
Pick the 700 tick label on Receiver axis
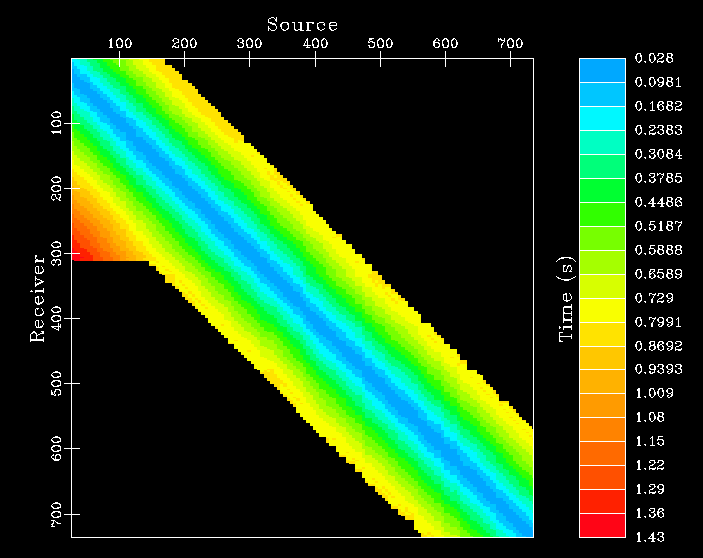tap(56, 514)
